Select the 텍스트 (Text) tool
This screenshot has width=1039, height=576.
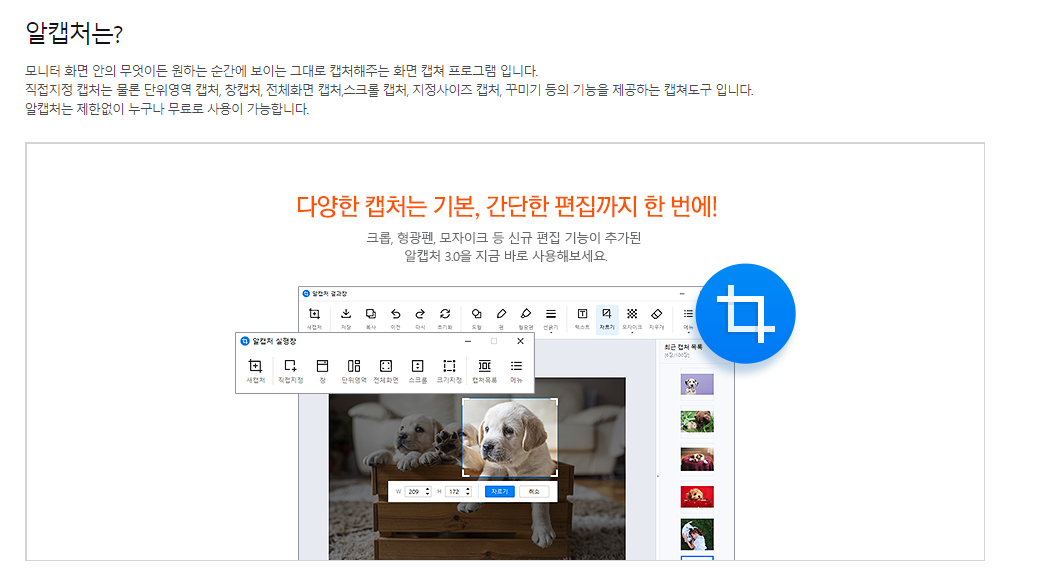point(580,312)
